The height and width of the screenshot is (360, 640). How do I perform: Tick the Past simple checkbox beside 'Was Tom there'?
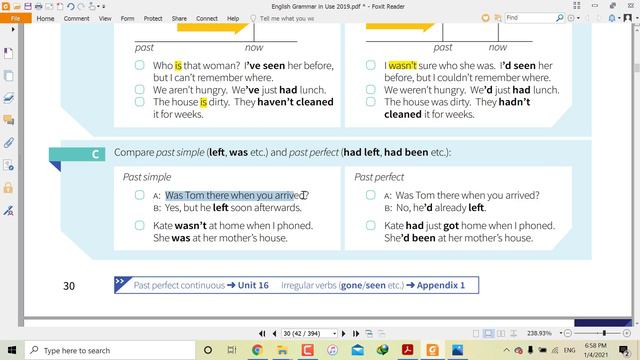(140, 195)
